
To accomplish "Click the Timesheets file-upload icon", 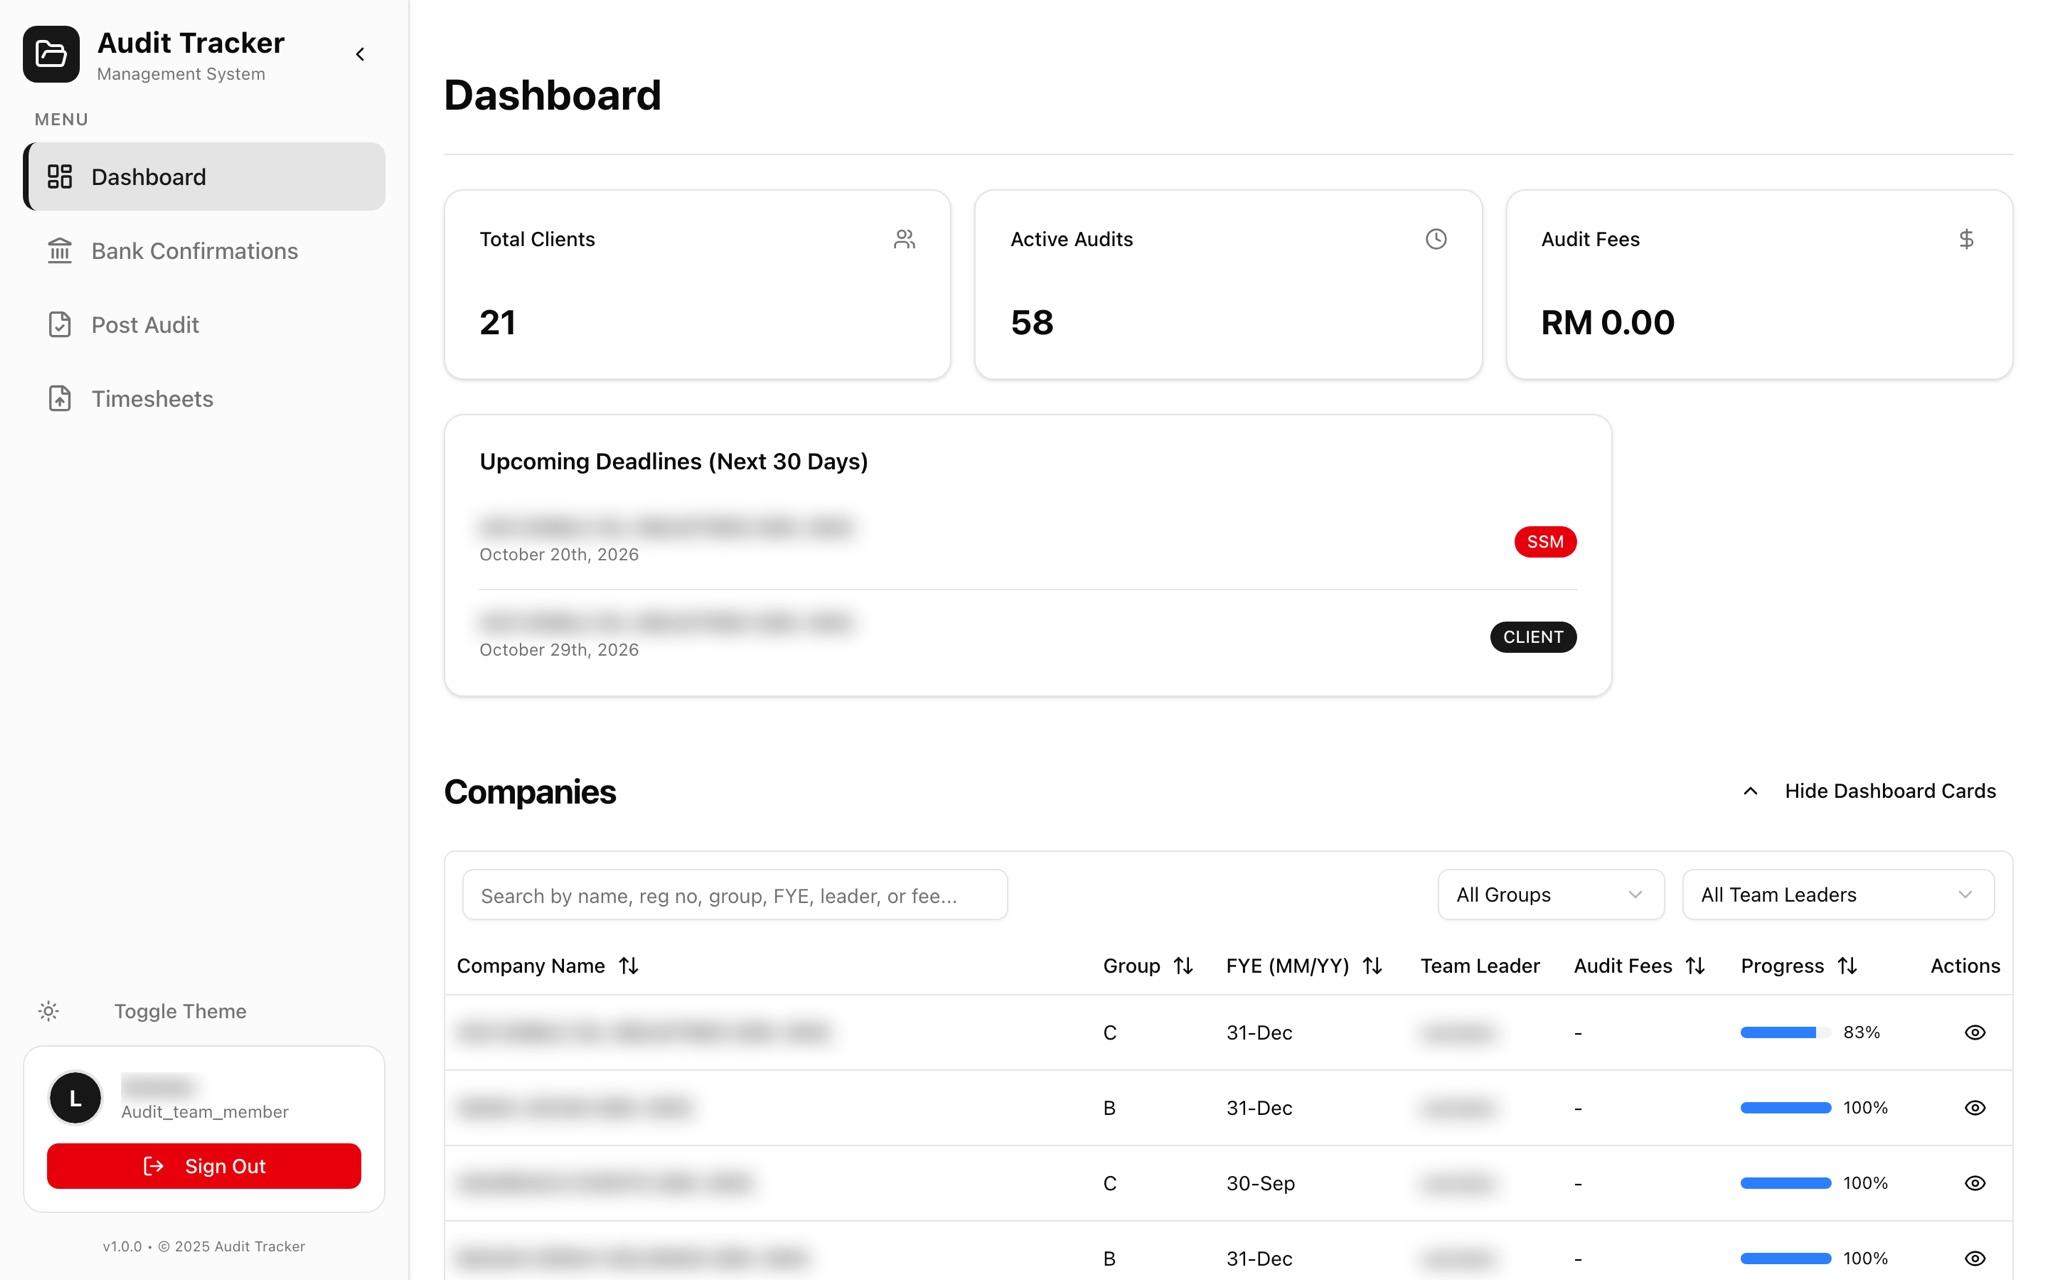I will point(60,399).
